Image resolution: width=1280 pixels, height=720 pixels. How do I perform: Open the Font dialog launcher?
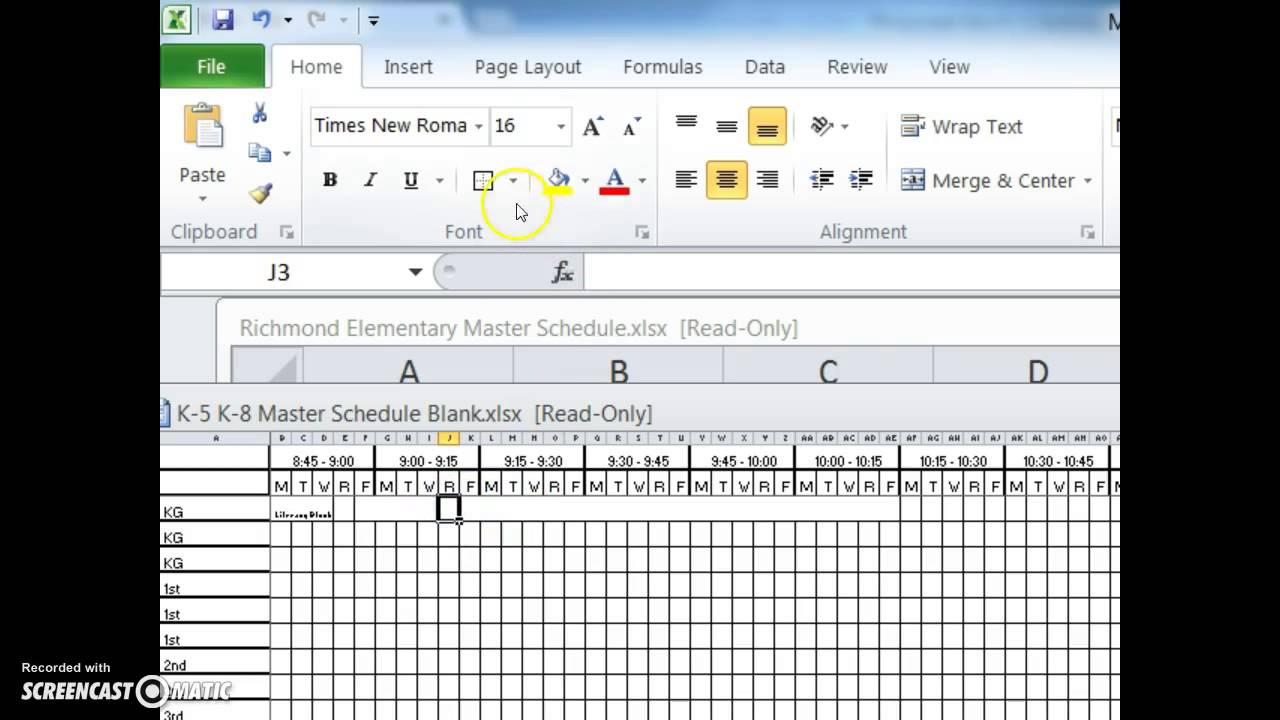click(642, 232)
